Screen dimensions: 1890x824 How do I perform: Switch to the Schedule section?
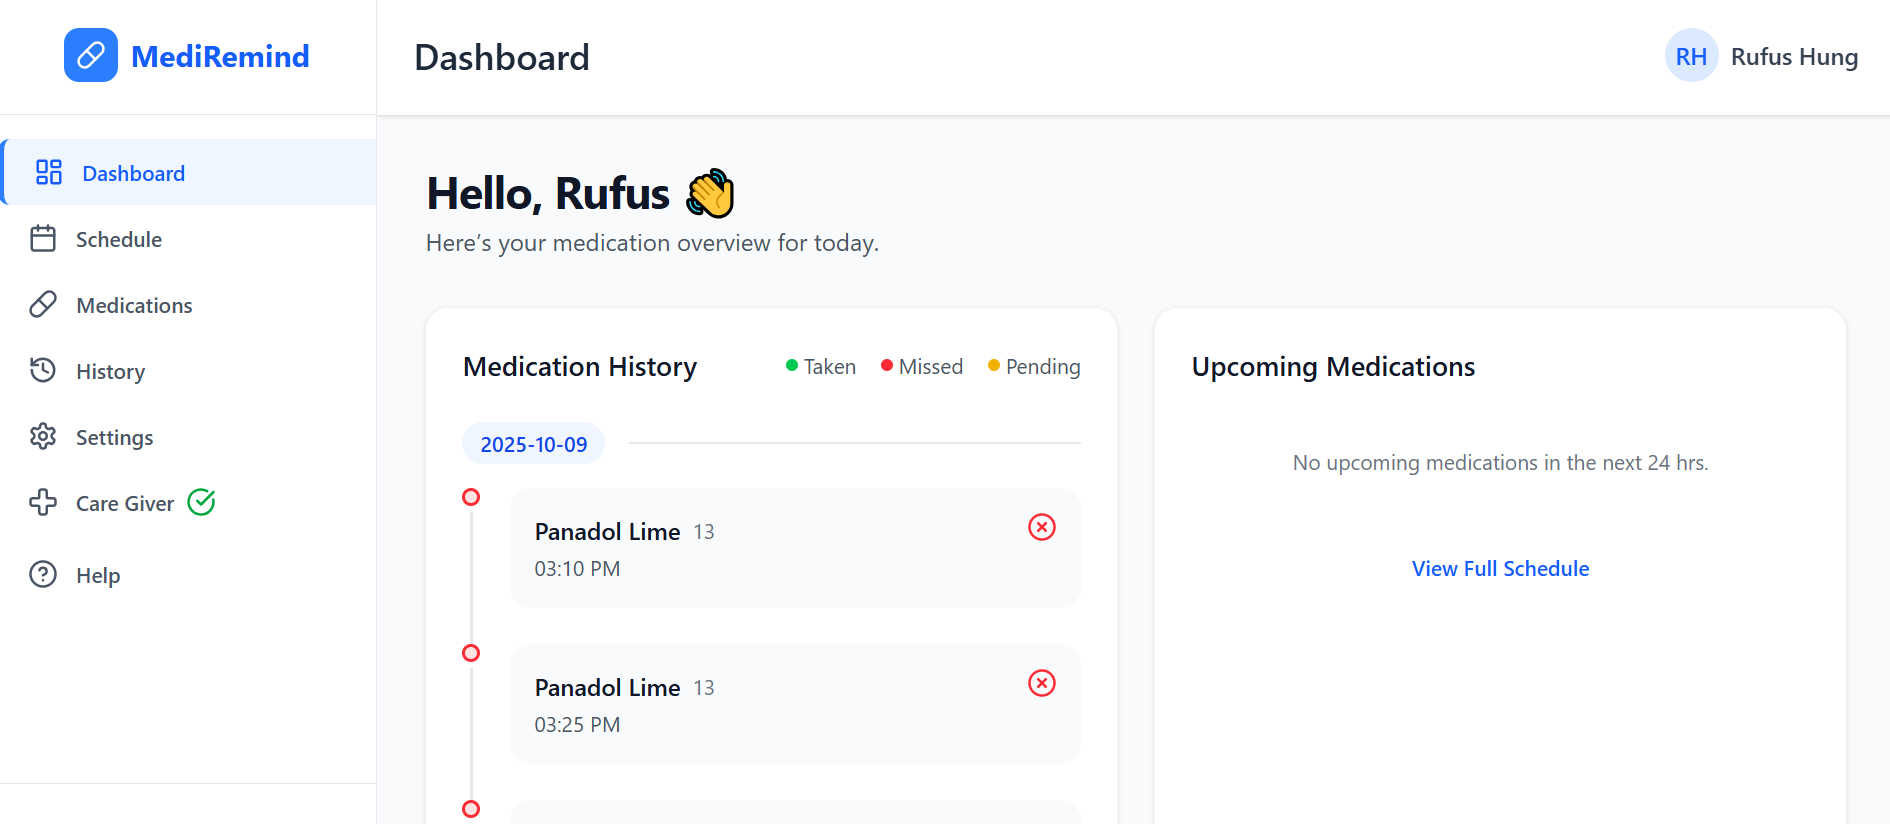pos(119,238)
